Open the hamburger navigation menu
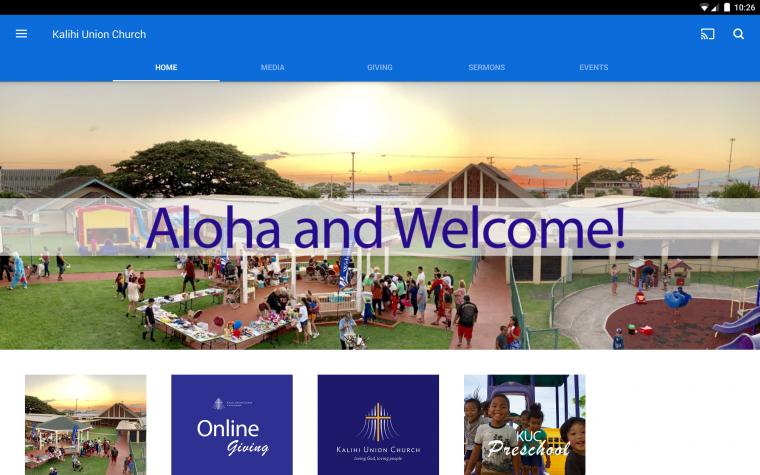This screenshot has width=760, height=475. [x=21, y=34]
